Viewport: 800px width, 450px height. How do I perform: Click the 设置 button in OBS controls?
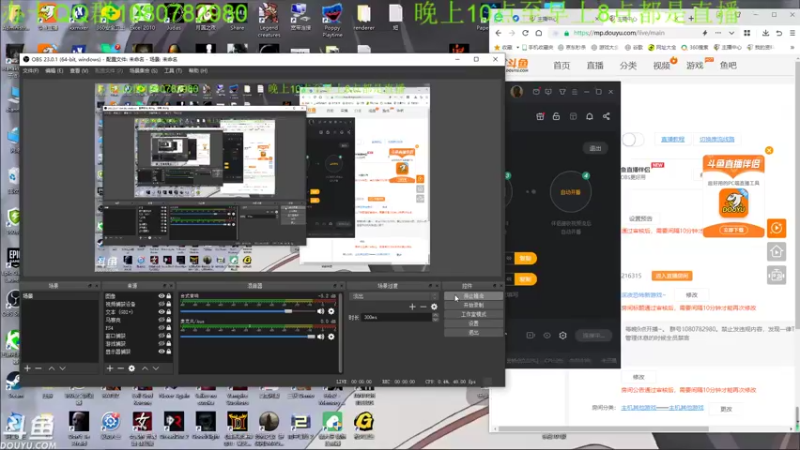tap(473, 323)
